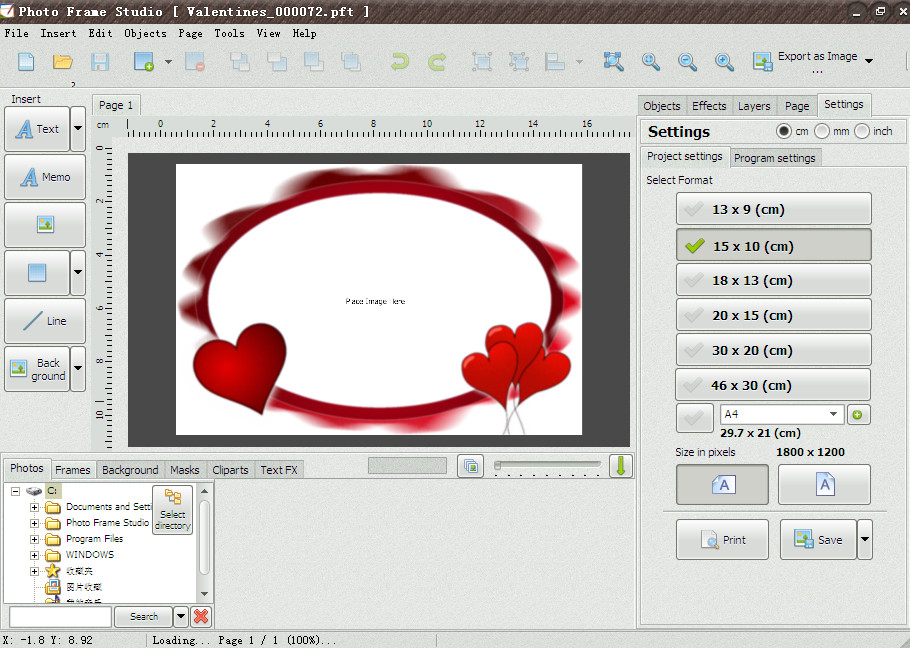Open the A4 paper size dropdown

[833, 414]
